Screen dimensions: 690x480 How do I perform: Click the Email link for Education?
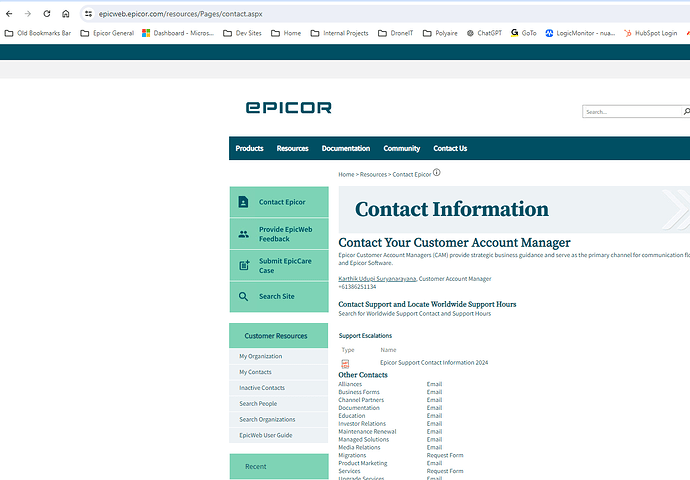434,416
